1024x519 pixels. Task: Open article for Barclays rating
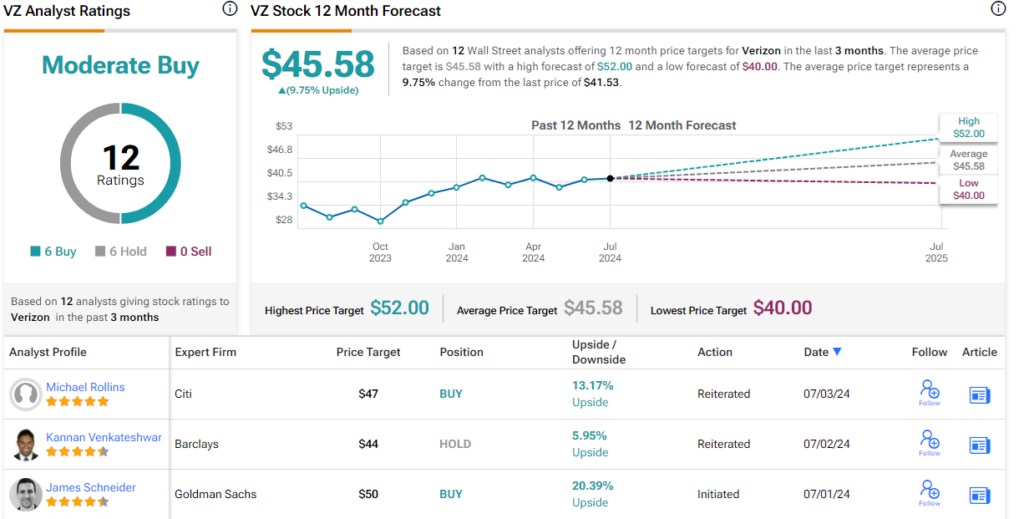point(979,445)
